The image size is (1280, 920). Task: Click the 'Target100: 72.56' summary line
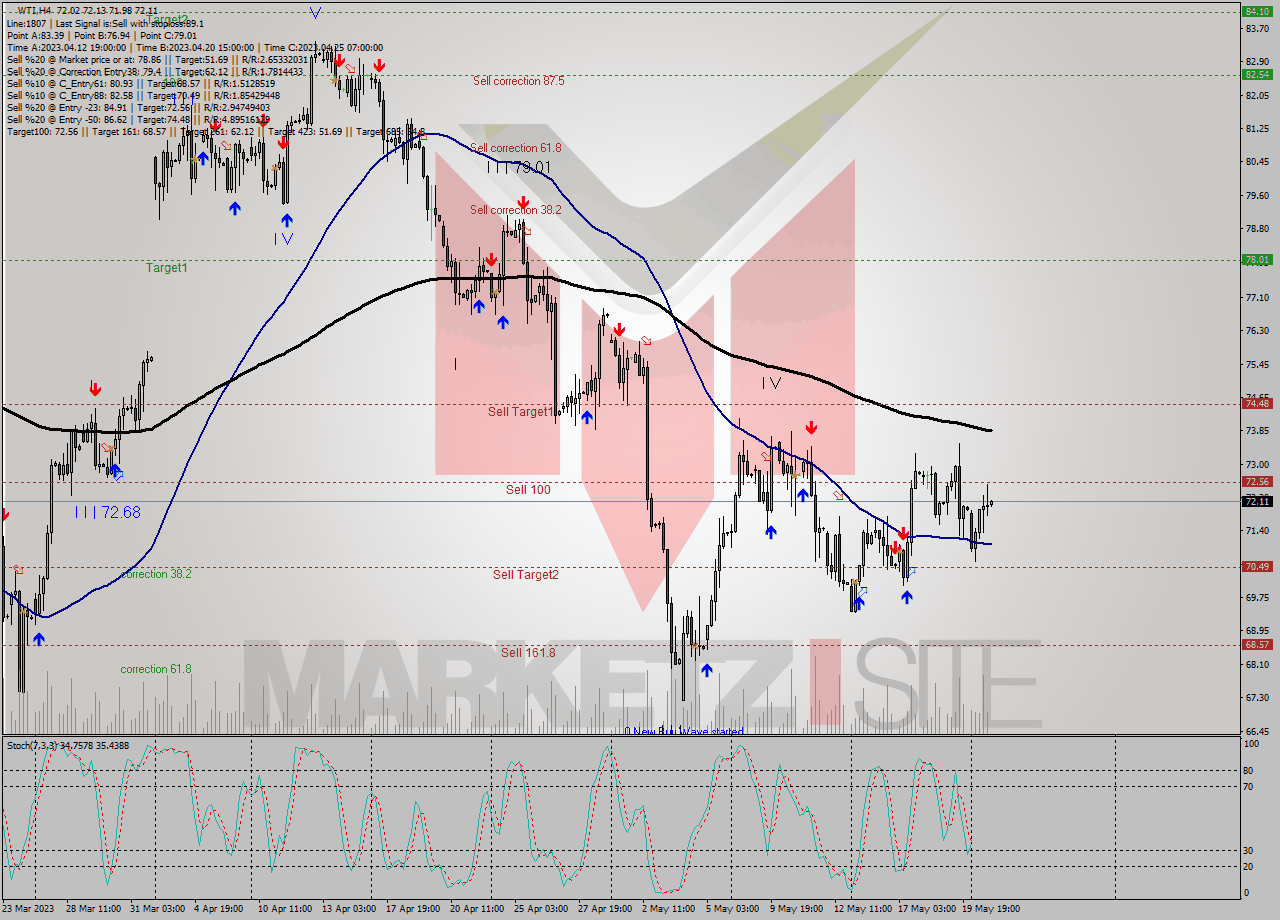click(215, 131)
